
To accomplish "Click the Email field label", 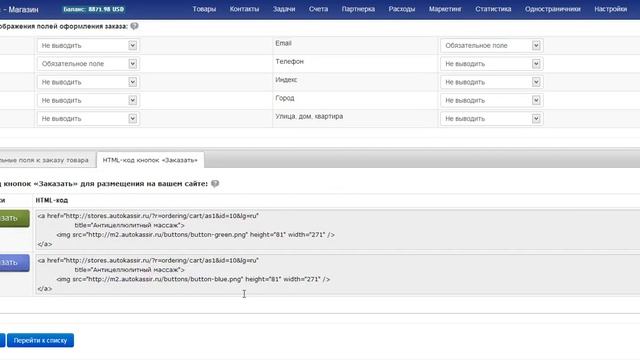I will [283, 43].
